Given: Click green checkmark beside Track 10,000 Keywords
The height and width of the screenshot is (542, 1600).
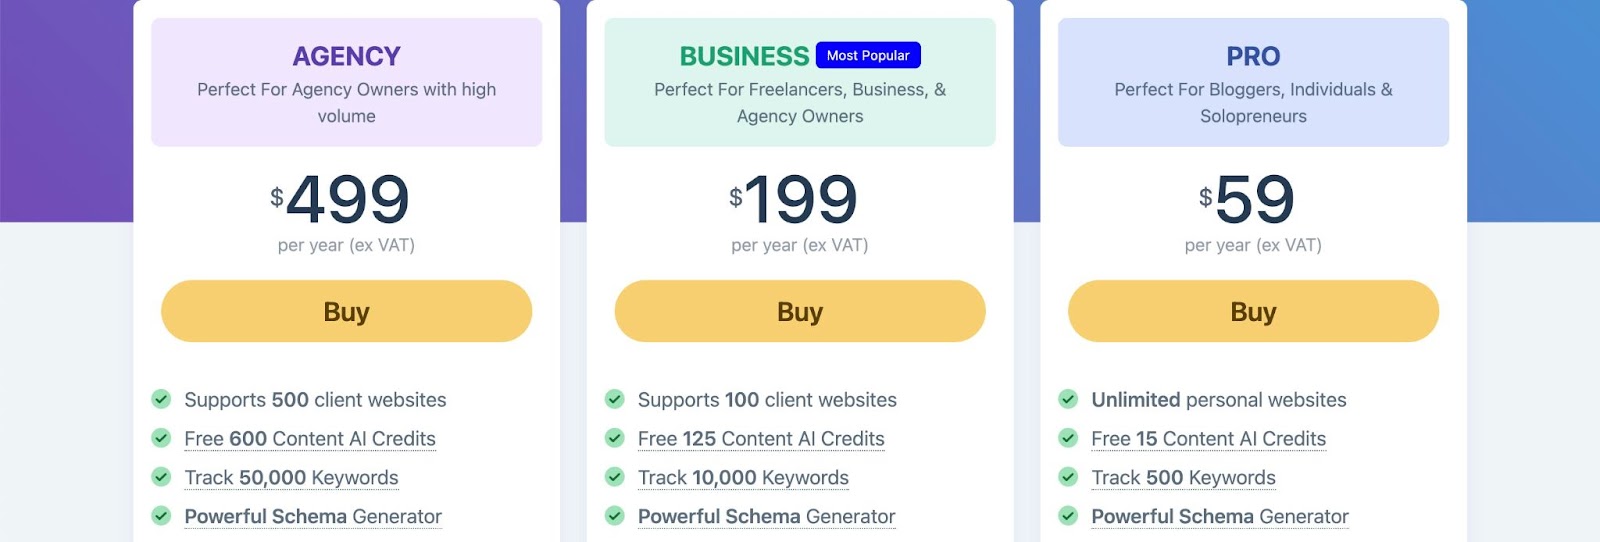Looking at the screenshot, I should [615, 477].
